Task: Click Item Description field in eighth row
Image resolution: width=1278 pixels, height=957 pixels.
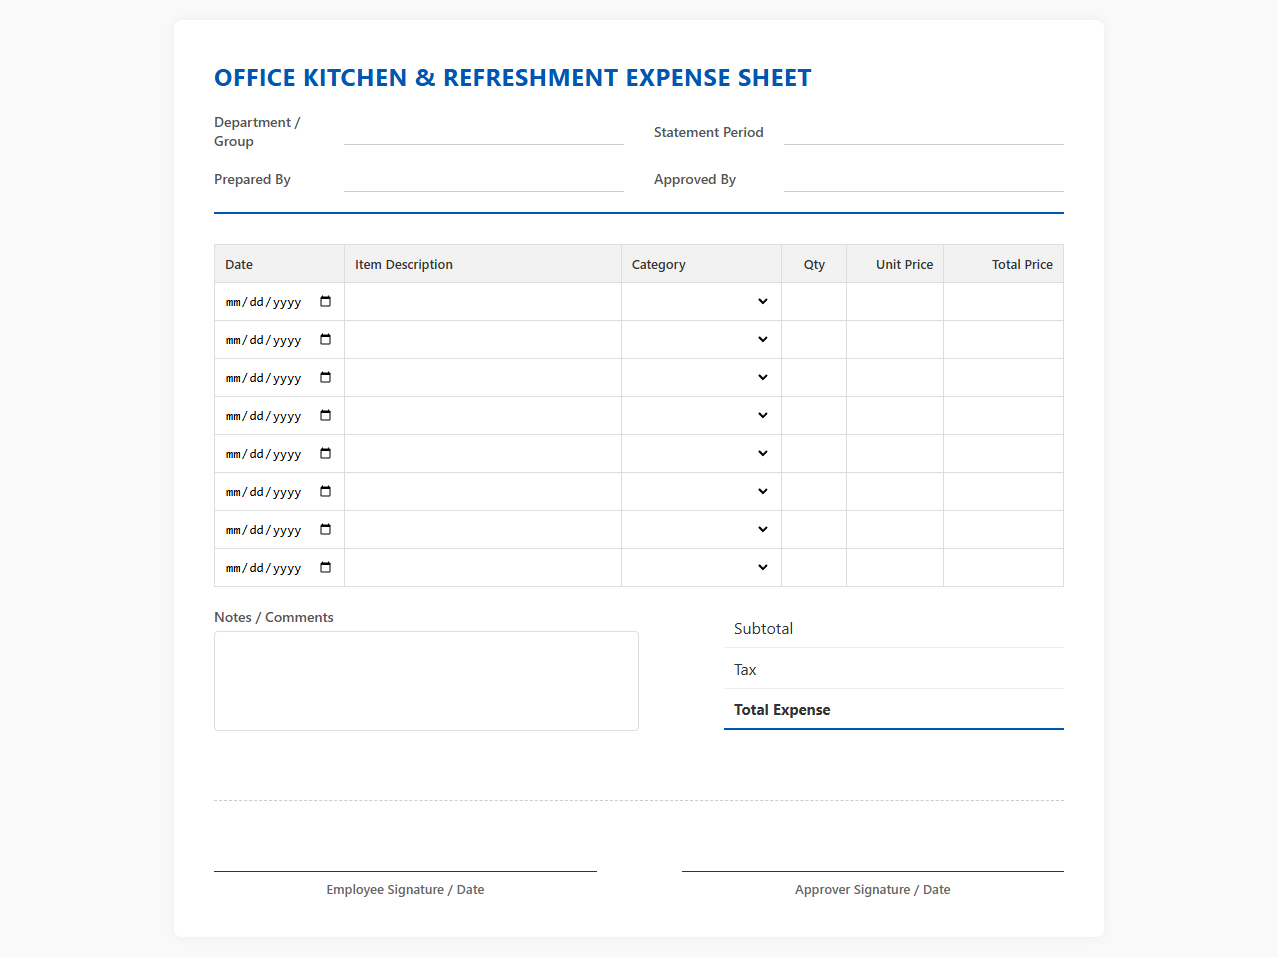Action: 483,568
